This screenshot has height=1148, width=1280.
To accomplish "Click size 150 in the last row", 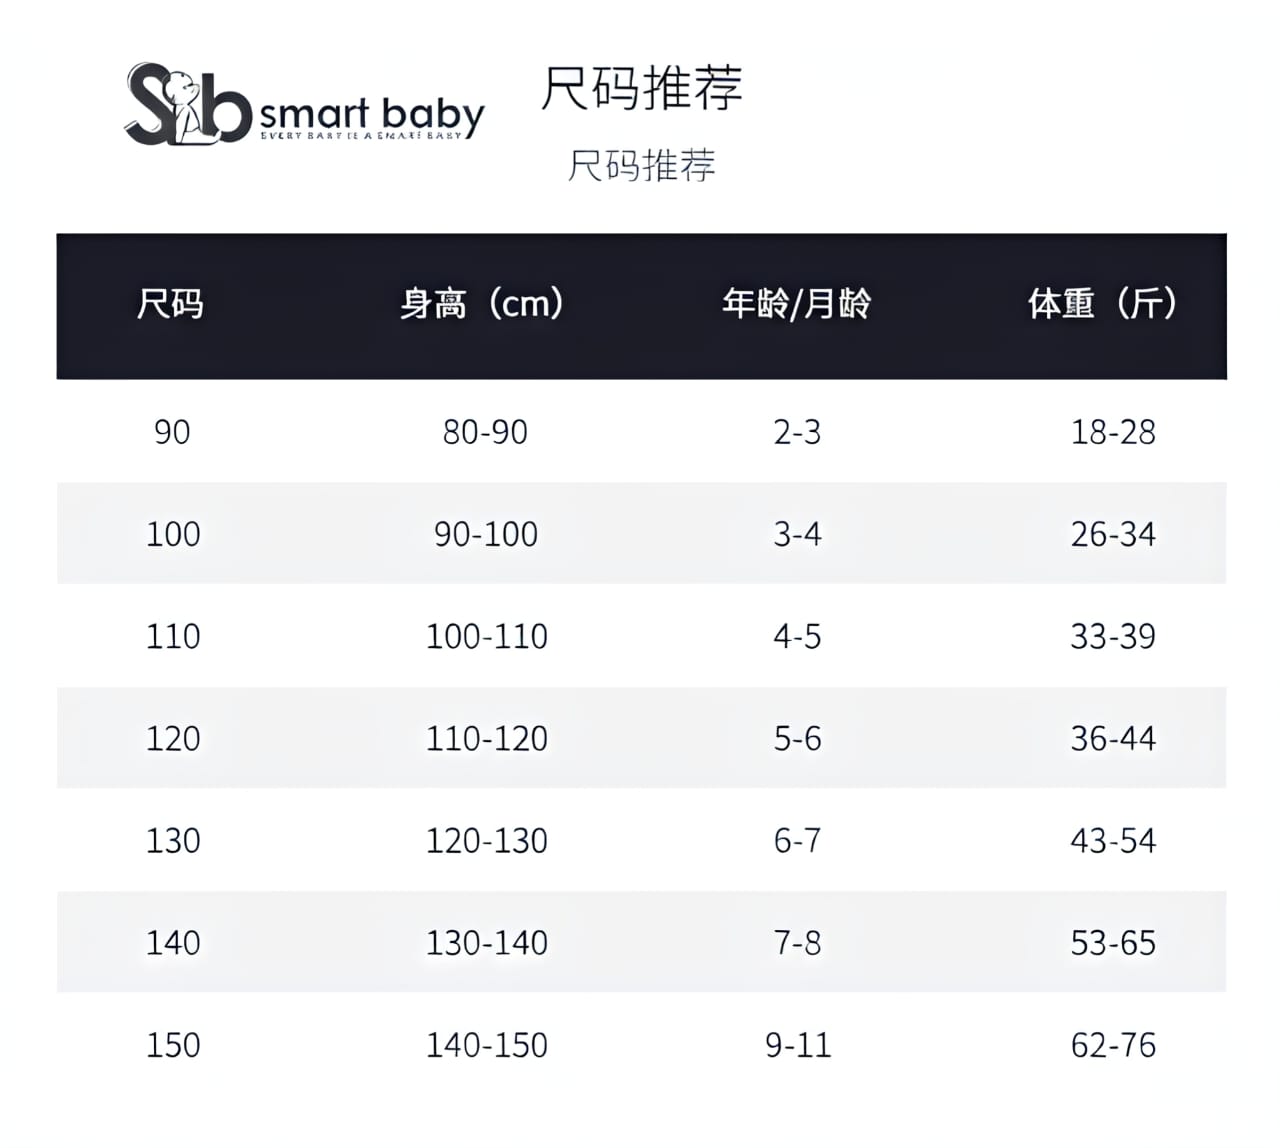I will pyautogui.click(x=173, y=1045).
